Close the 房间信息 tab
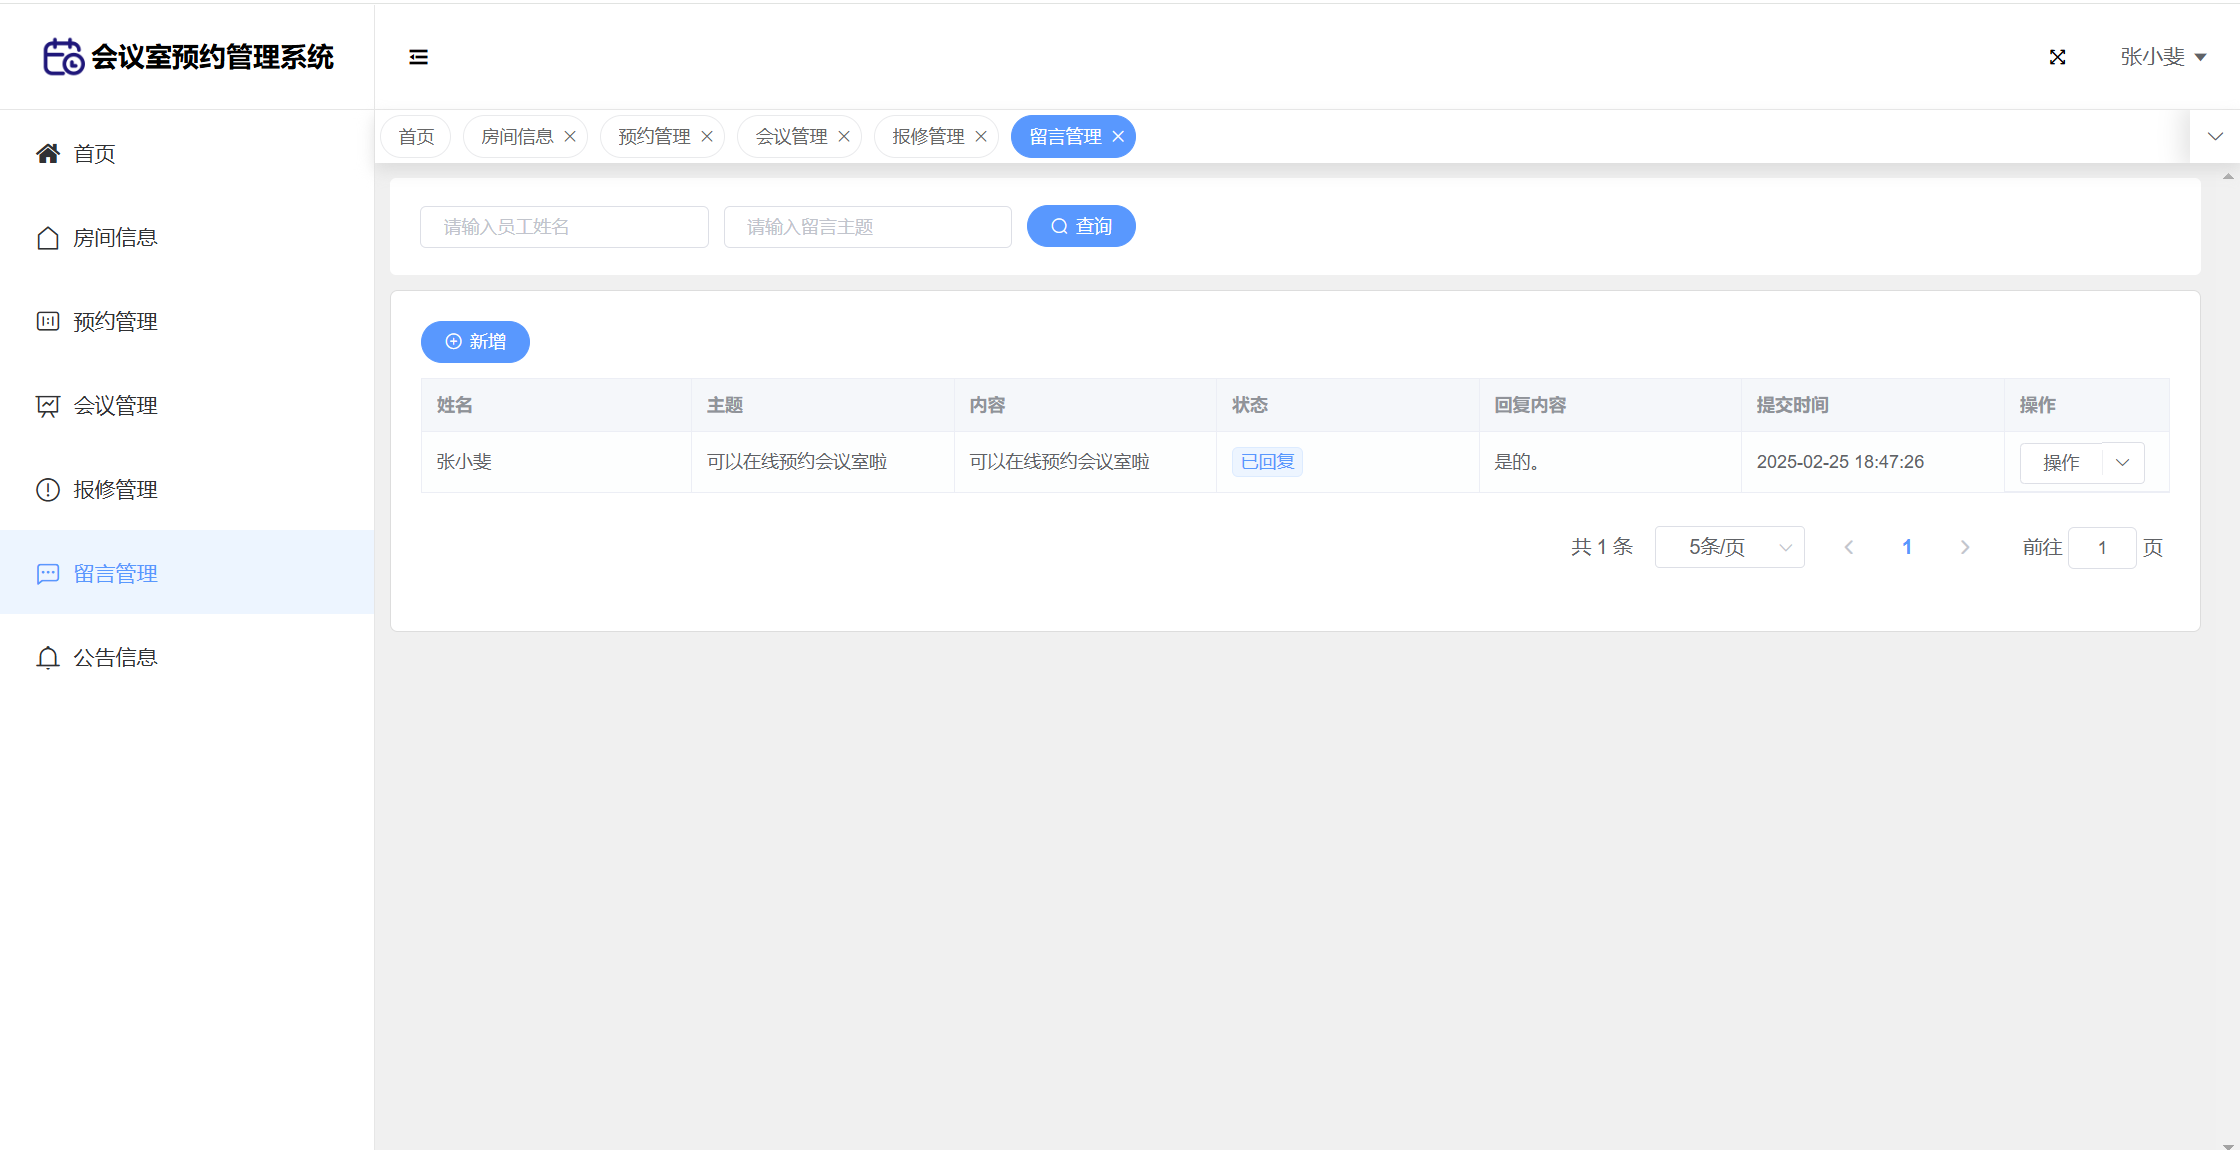The width and height of the screenshot is (2240, 1150). coord(570,137)
